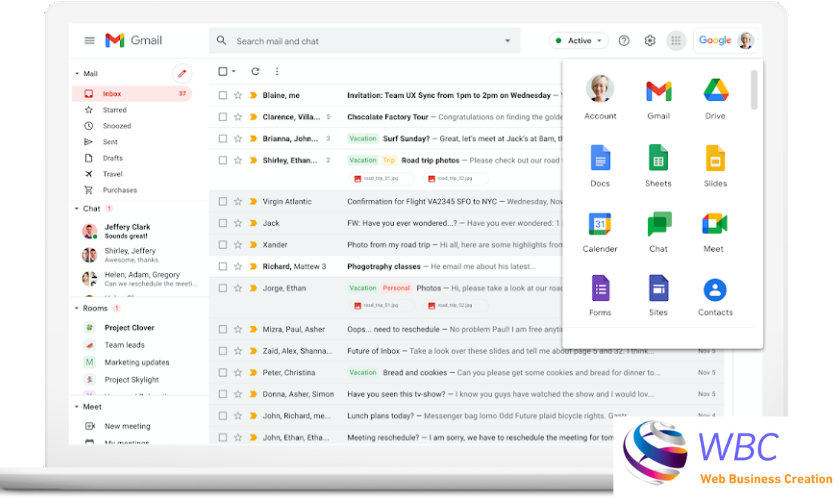Open Meet from the apps panel
Viewport: 840px width, 500px height.
[714, 233]
